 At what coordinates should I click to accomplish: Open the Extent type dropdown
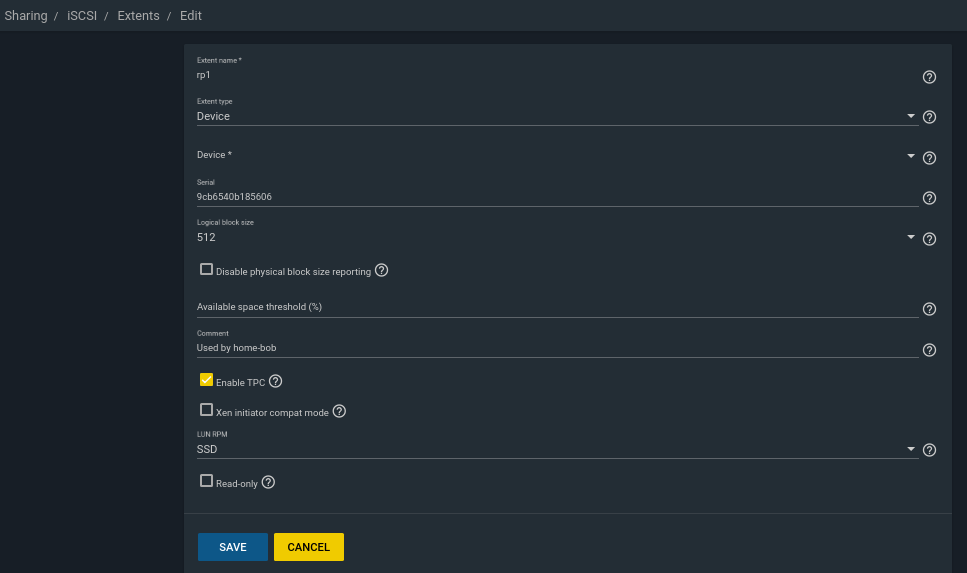coord(557,116)
